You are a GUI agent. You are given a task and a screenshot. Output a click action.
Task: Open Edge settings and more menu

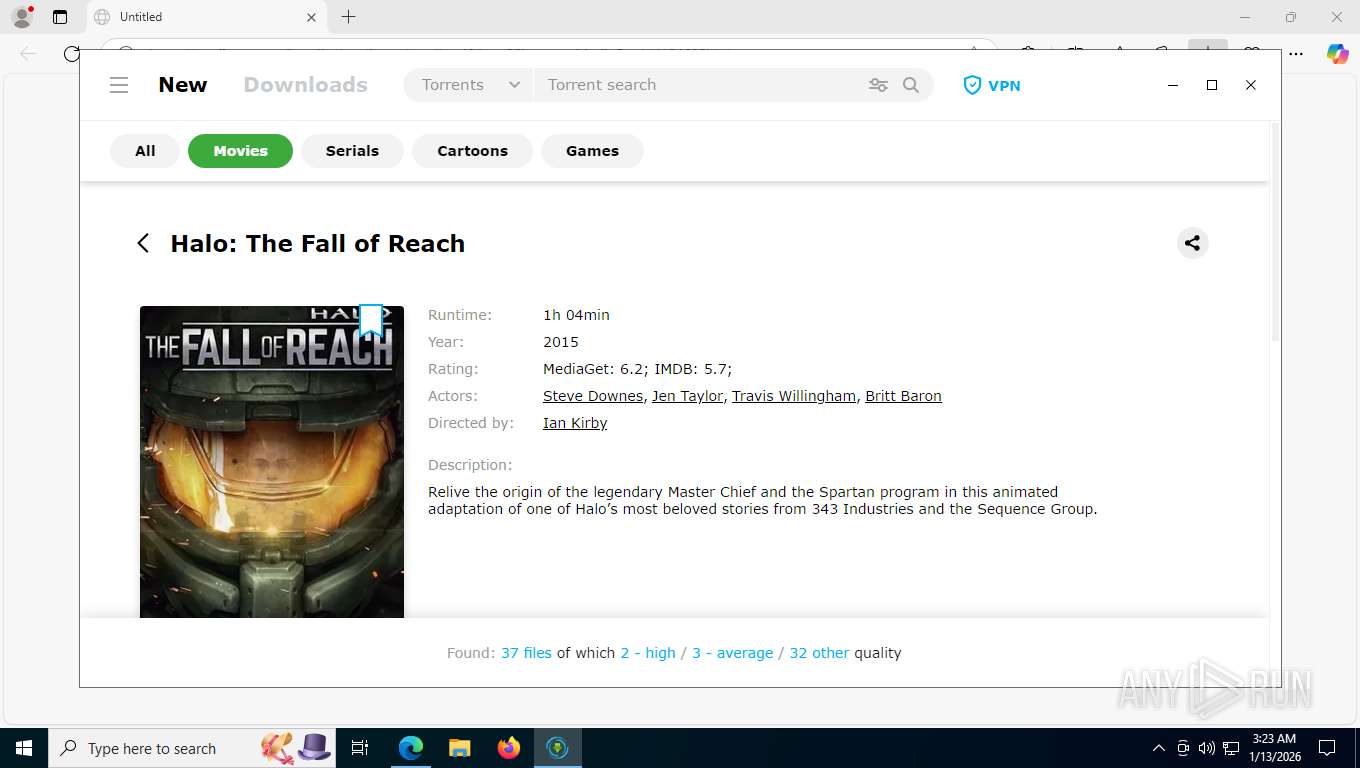[x=1296, y=54]
